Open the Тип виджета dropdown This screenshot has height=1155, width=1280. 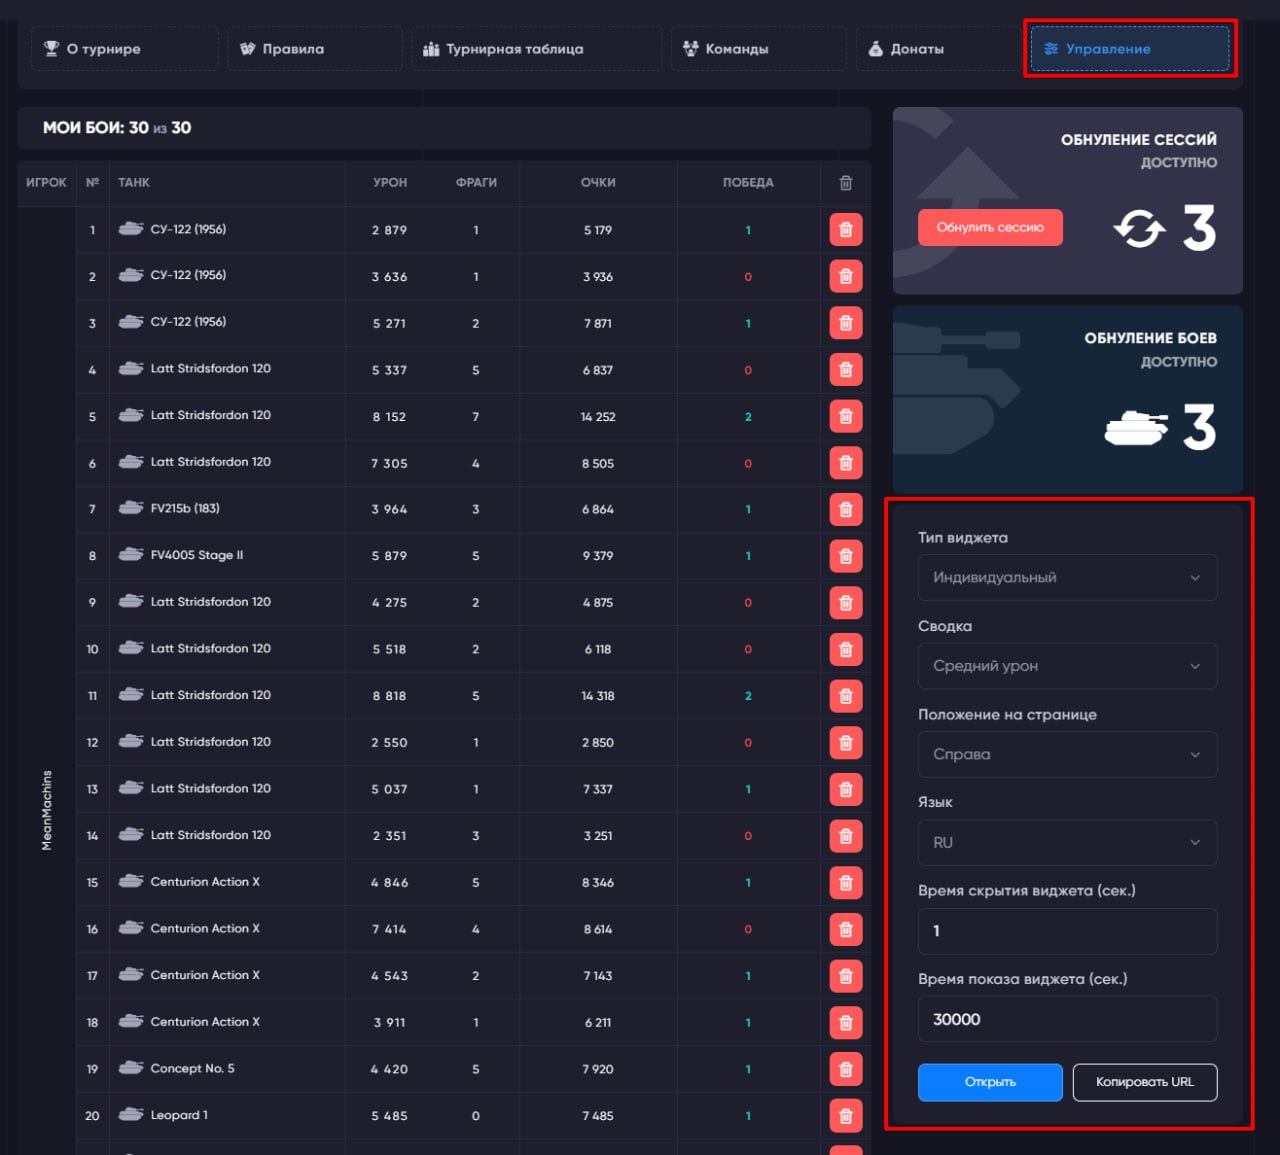point(1067,578)
